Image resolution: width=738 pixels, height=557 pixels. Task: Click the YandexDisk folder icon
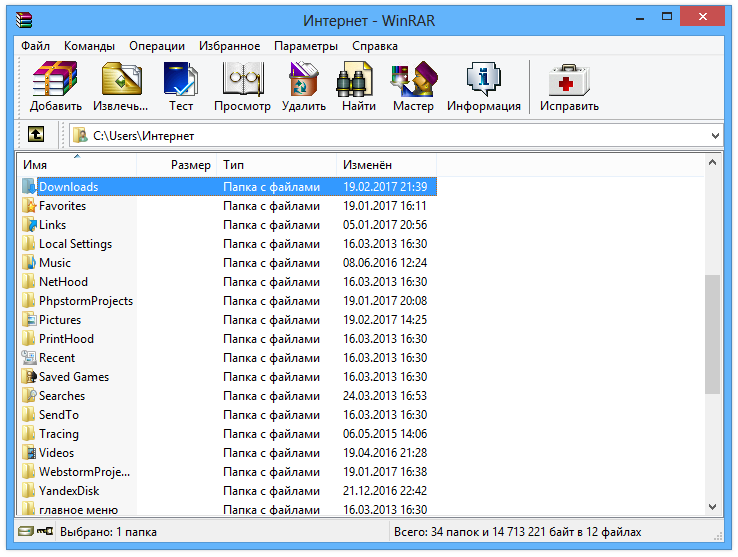(x=29, y=491)
